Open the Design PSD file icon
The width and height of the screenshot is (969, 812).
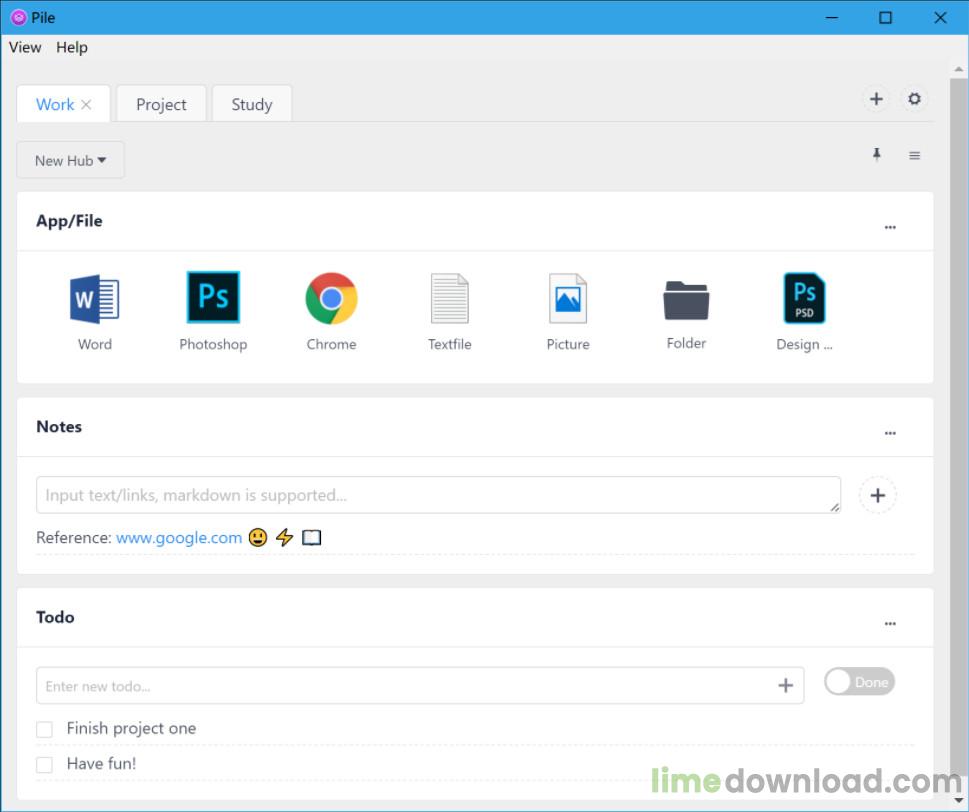pyautogui.click(x=804, y=298)
